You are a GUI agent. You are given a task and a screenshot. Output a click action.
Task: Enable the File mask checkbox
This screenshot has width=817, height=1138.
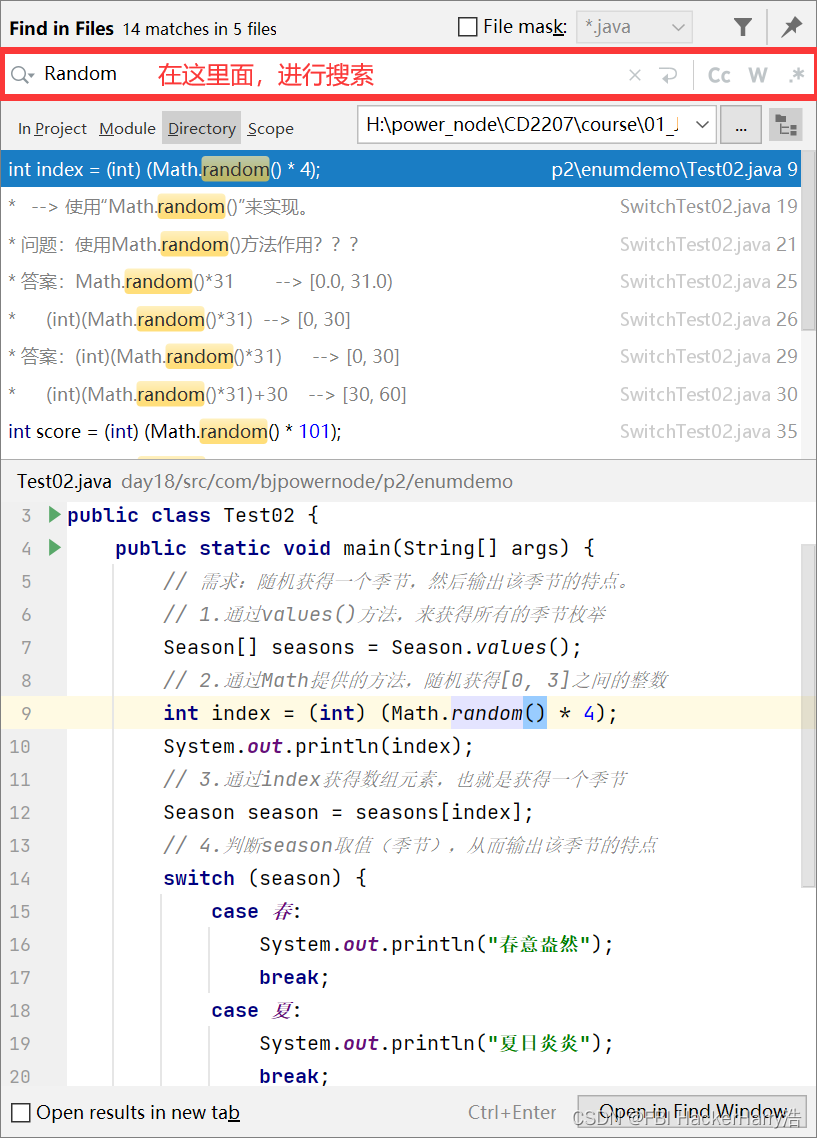[x=468, y=27]
